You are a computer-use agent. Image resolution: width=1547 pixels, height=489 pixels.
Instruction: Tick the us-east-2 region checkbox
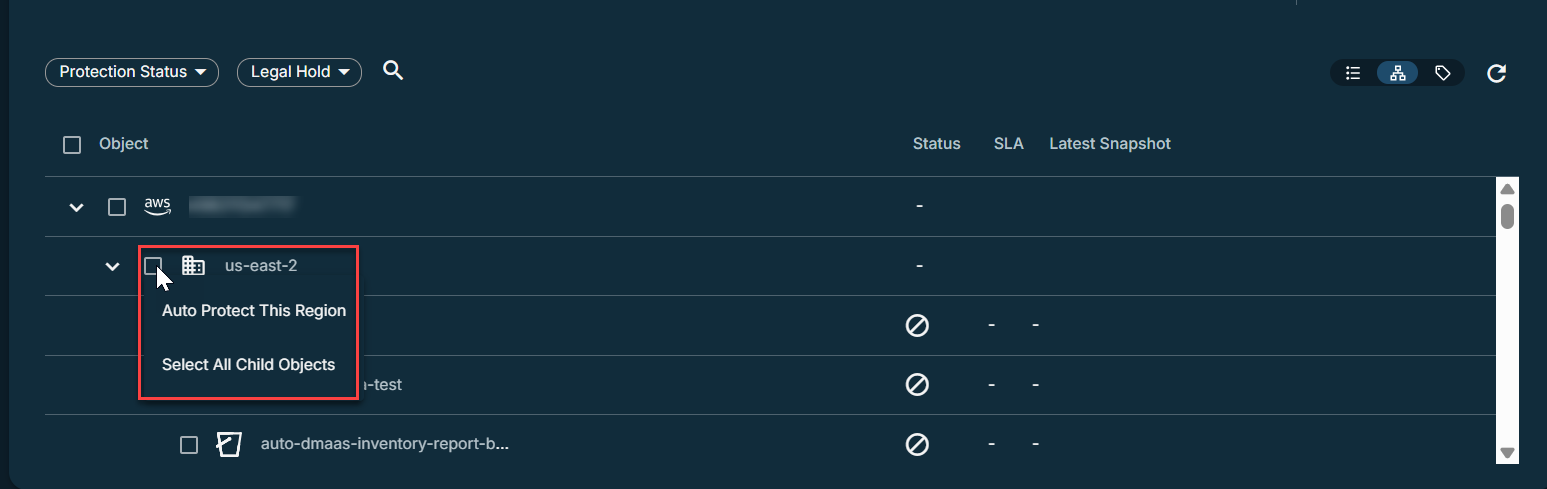(x=153, y=266)
